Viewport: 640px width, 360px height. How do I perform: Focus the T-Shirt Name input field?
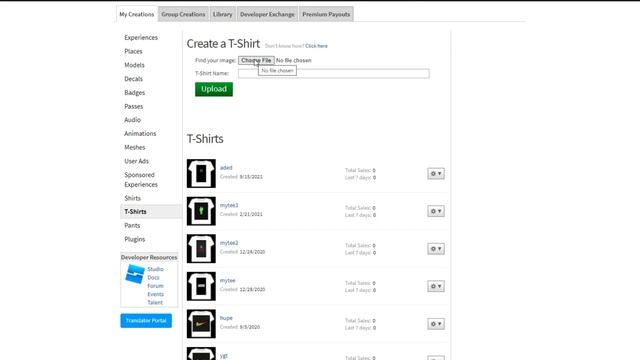pyautogui.click(x=333, y=73)
